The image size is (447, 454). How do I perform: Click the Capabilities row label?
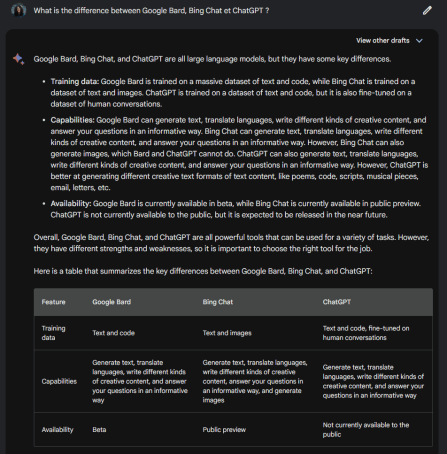(59, 381)
